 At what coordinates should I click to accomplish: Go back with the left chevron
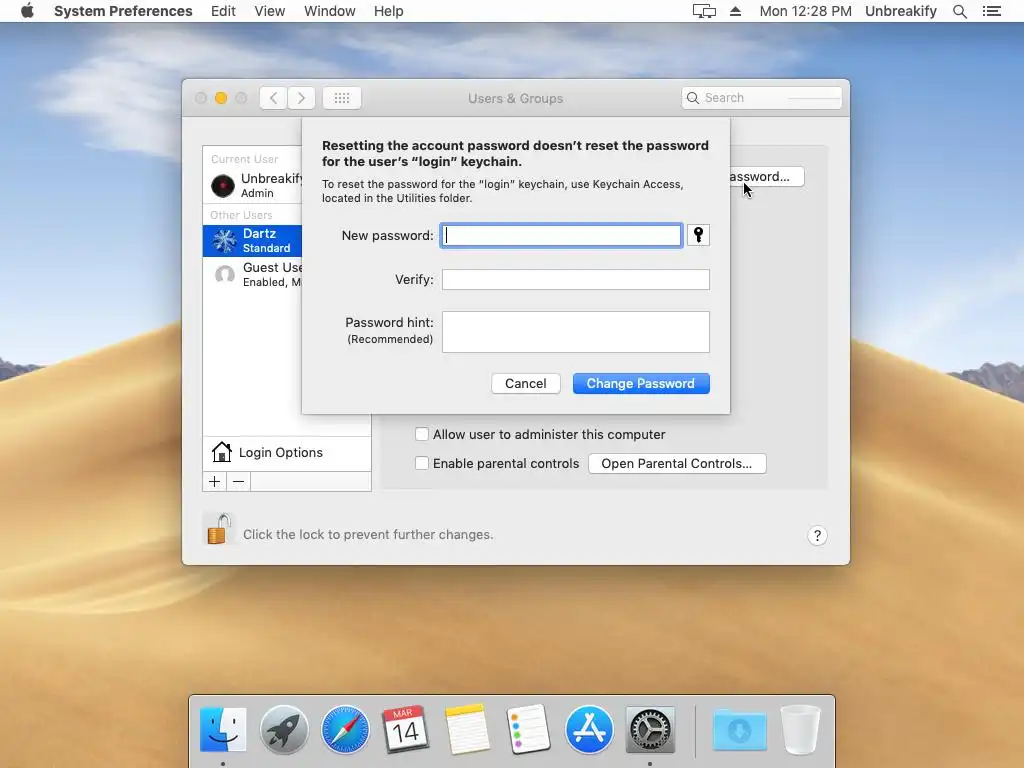[x=273, y=98]
